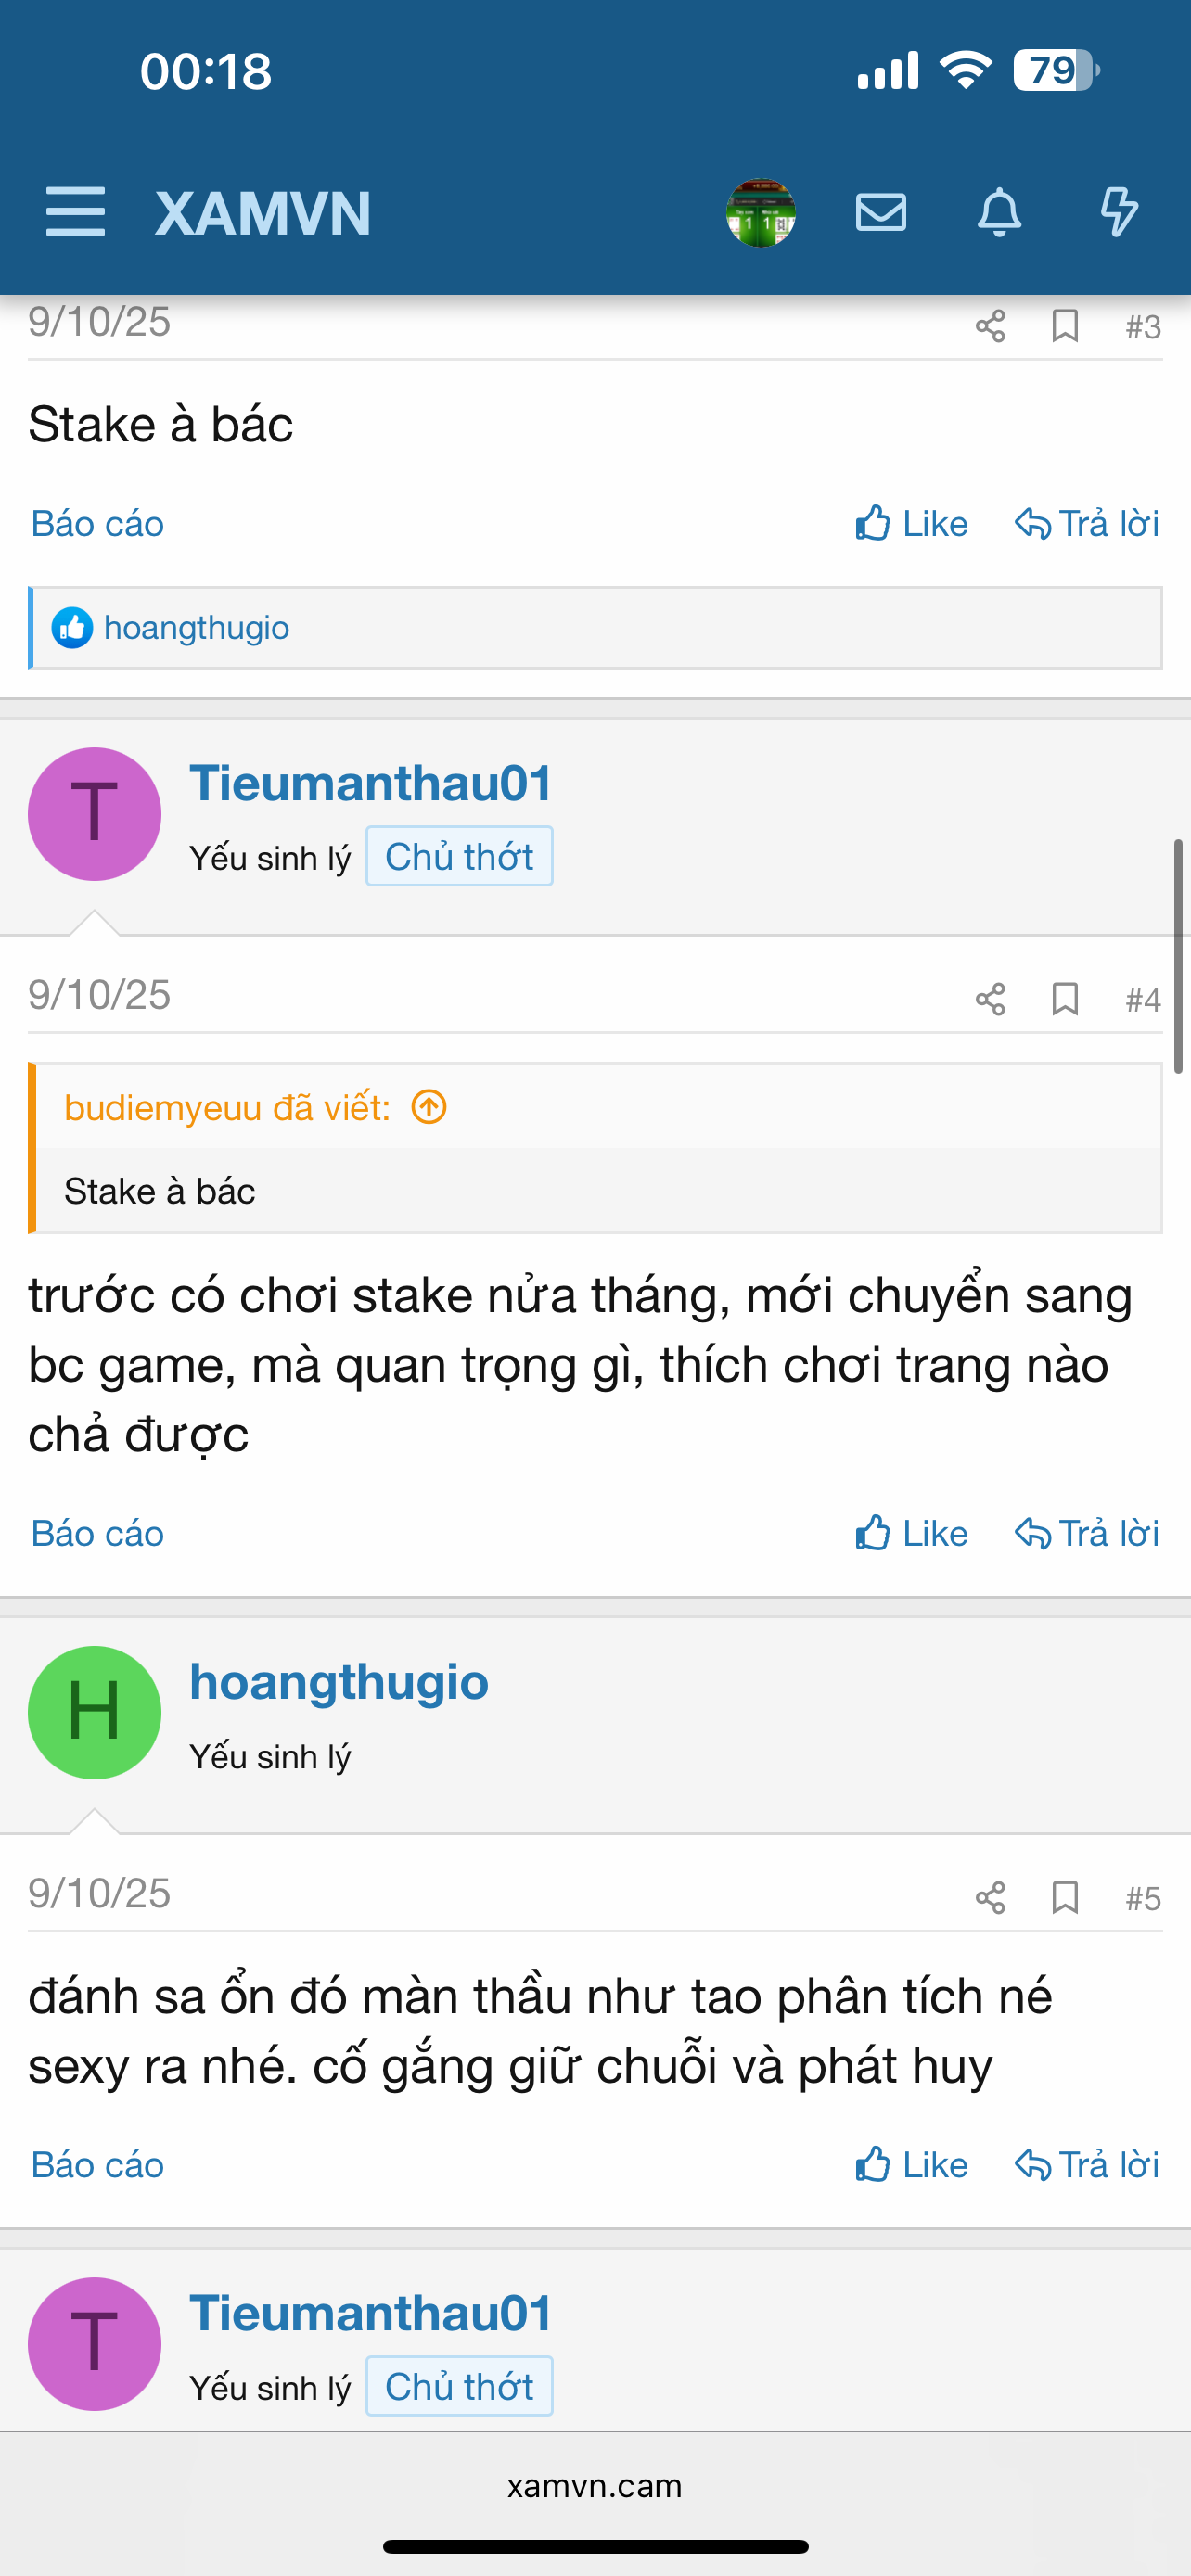Bookmark post #4

(1065, 999)
